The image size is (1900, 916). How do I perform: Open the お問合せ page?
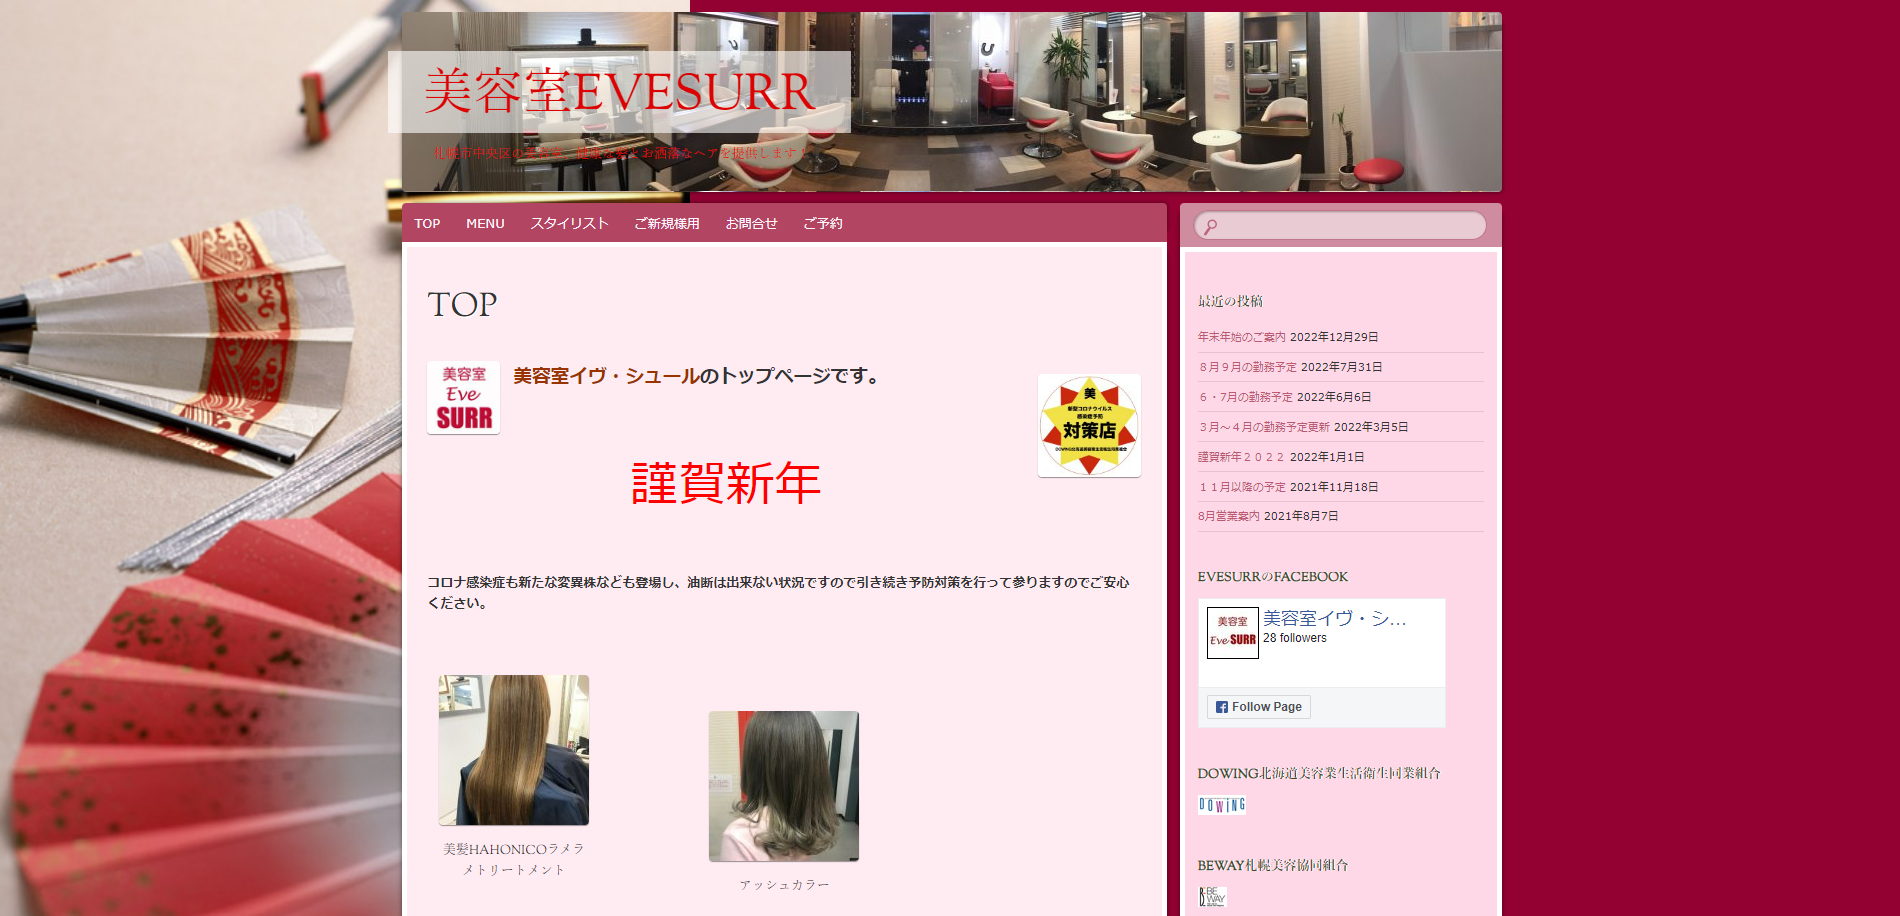[752, 224]
